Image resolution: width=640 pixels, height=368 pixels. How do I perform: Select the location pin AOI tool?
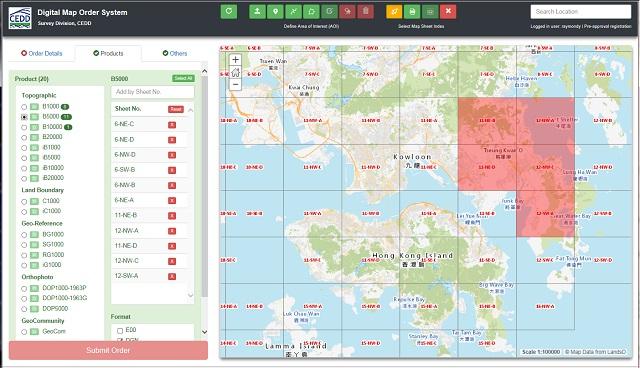[x=275, y=11]
